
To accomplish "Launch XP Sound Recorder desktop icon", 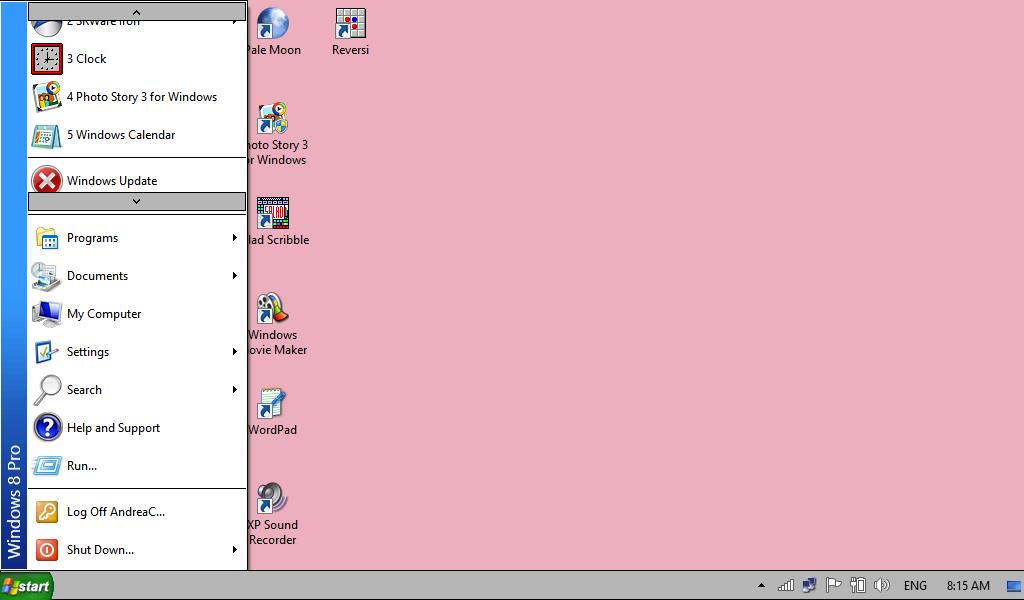I will (272, 499).
